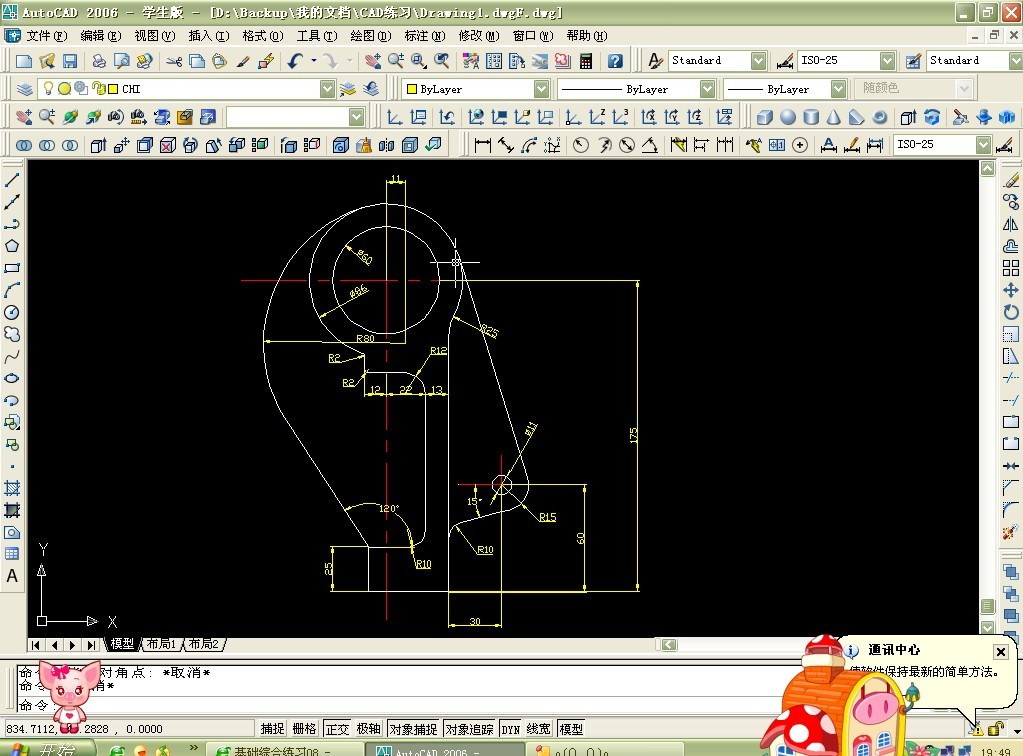Image resolution: width=1023 pixels, height=756 pixels.
Task: Open the 编辑(E) menu
Action: pyautogui.click(x=100, y=36)
